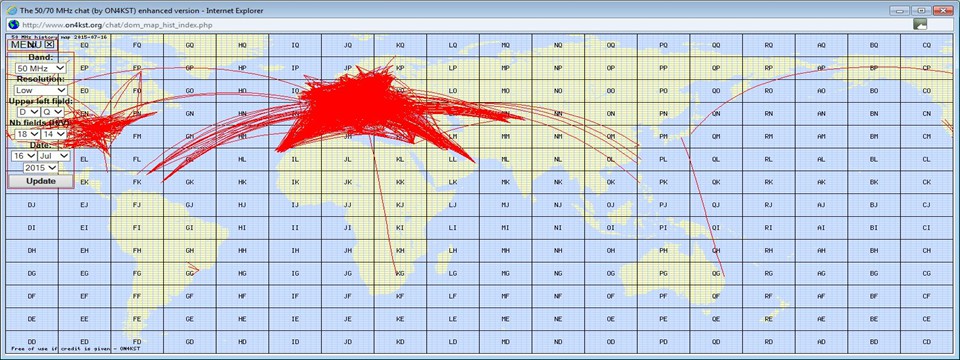Image resolution: width=960 pixels, height=360 pixels.
Task: Click the Update button
Action: (x=41, y=181)
